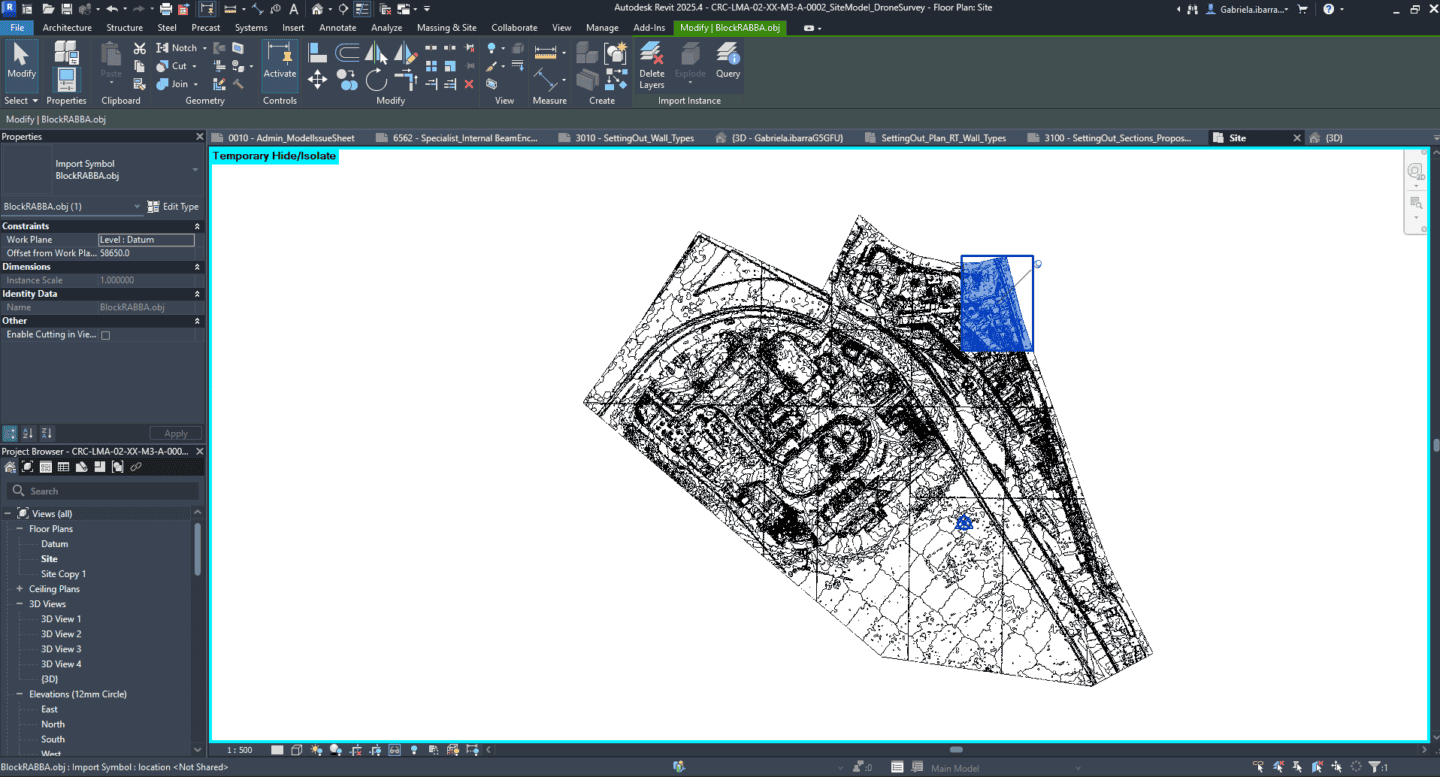Select the Align tool icon

point(318,52)
